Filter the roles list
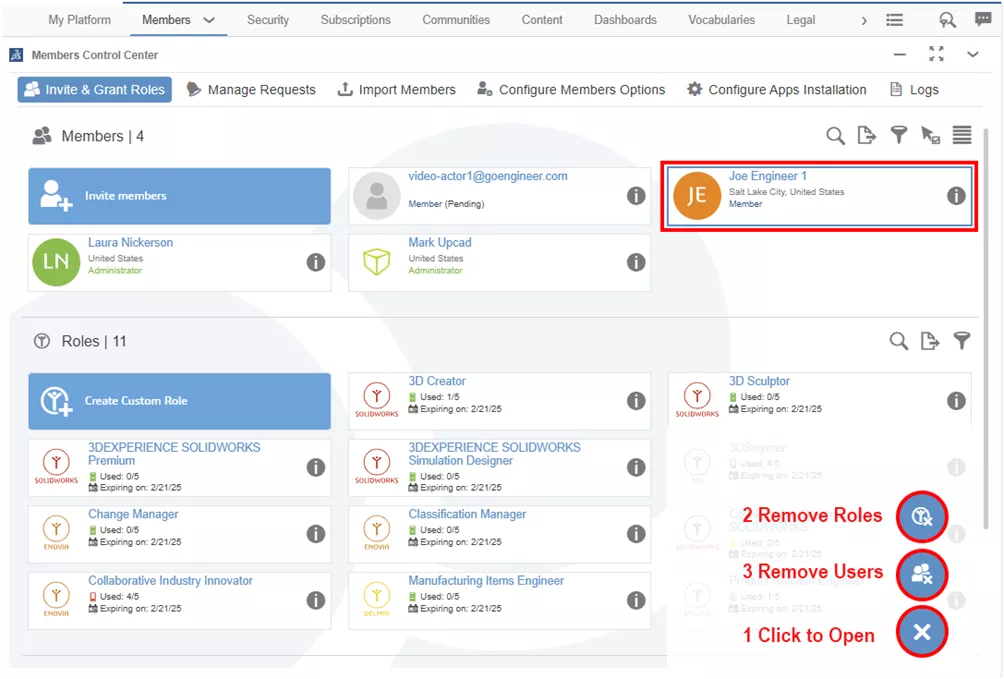 (961, 341)
